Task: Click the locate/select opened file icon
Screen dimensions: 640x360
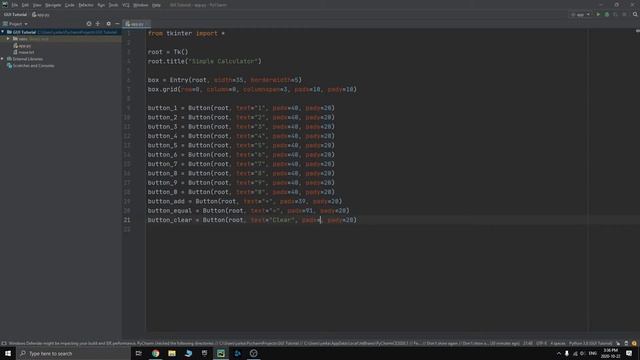Action: (89, 24)
